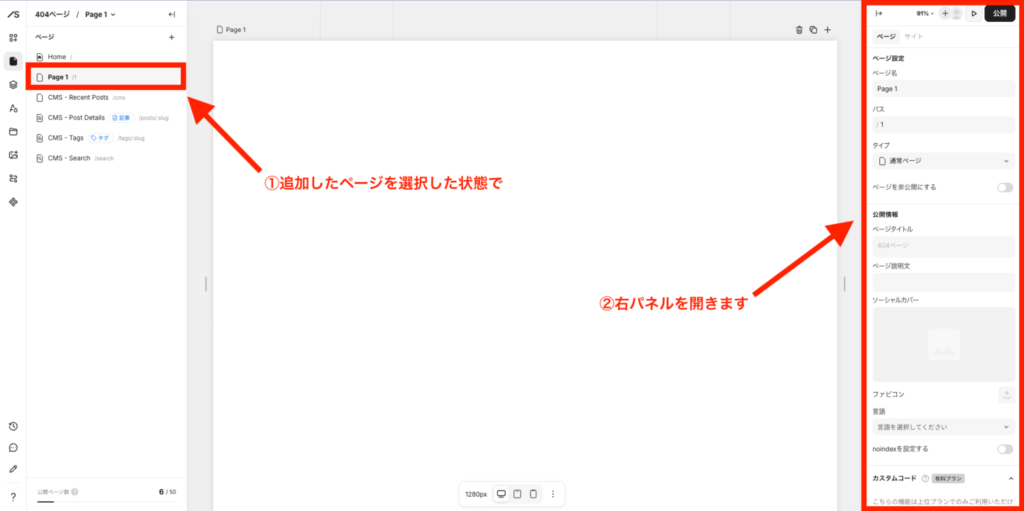Open the add elements panel icon
Screen dimensions: 1024x511
pos(13,38)
